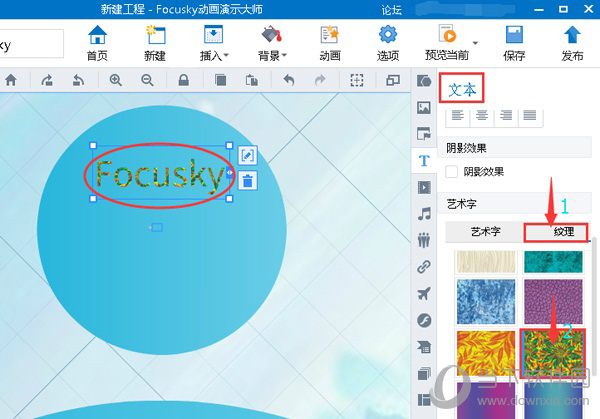The width and height of the screenshot is (600, 419).
Task: Open the slides stack icon in sidebar
Action: (424, 373)
